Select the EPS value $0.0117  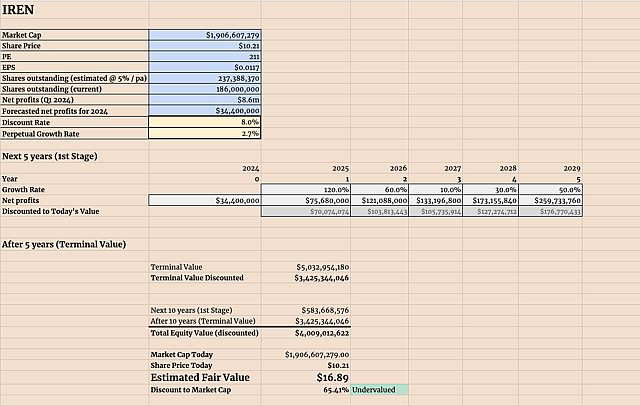[204, 67]
